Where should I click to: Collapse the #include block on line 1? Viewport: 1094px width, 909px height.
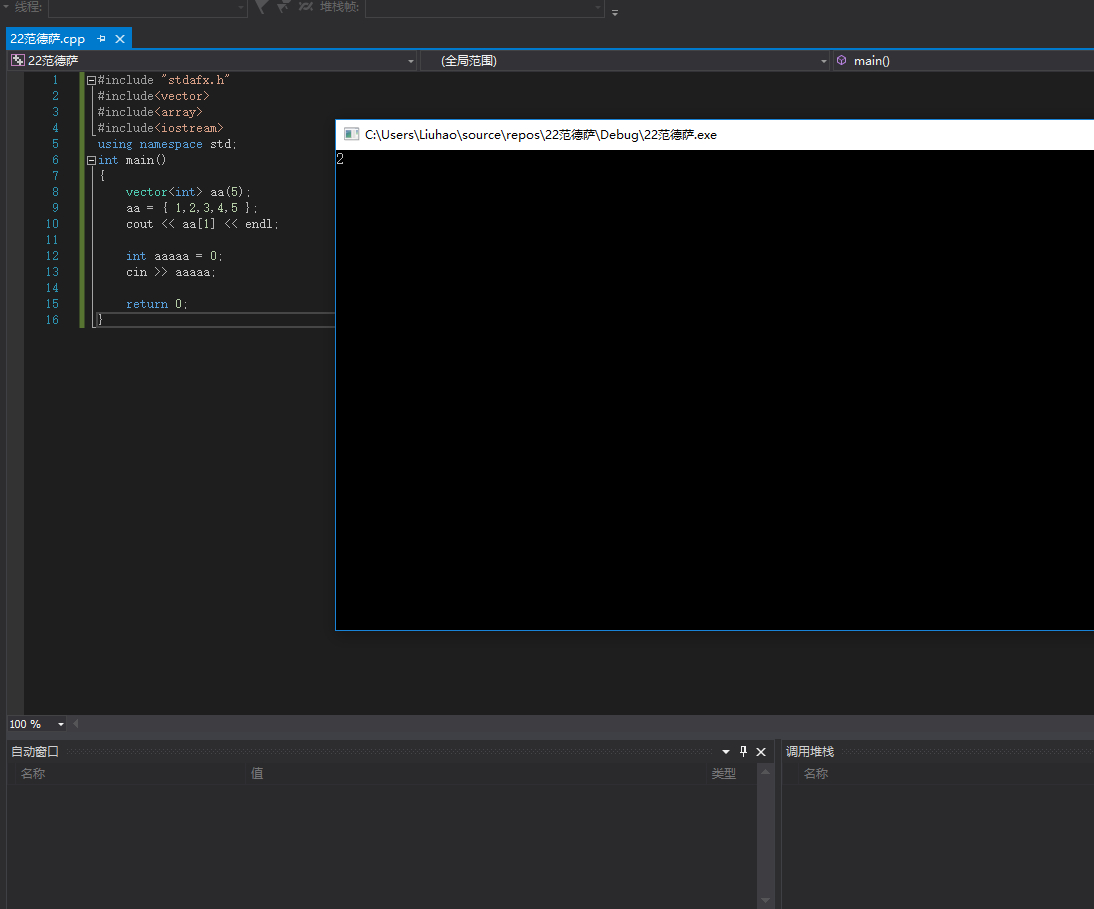click(x=91, y=80)
